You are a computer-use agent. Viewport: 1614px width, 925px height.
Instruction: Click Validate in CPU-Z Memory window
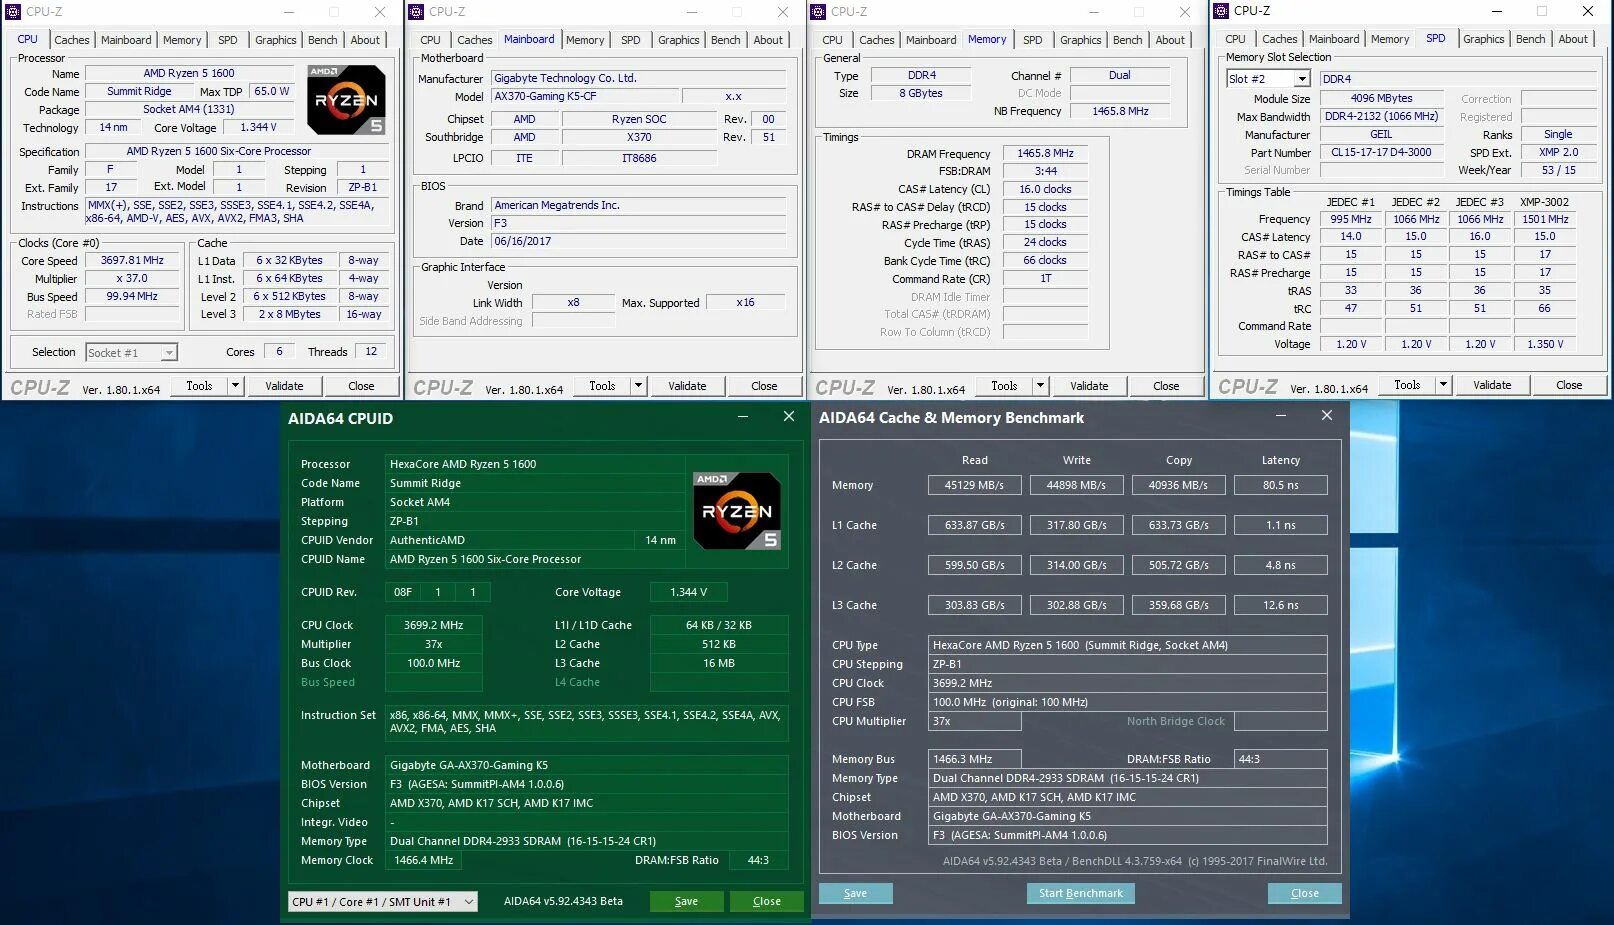click(1089, 386)
